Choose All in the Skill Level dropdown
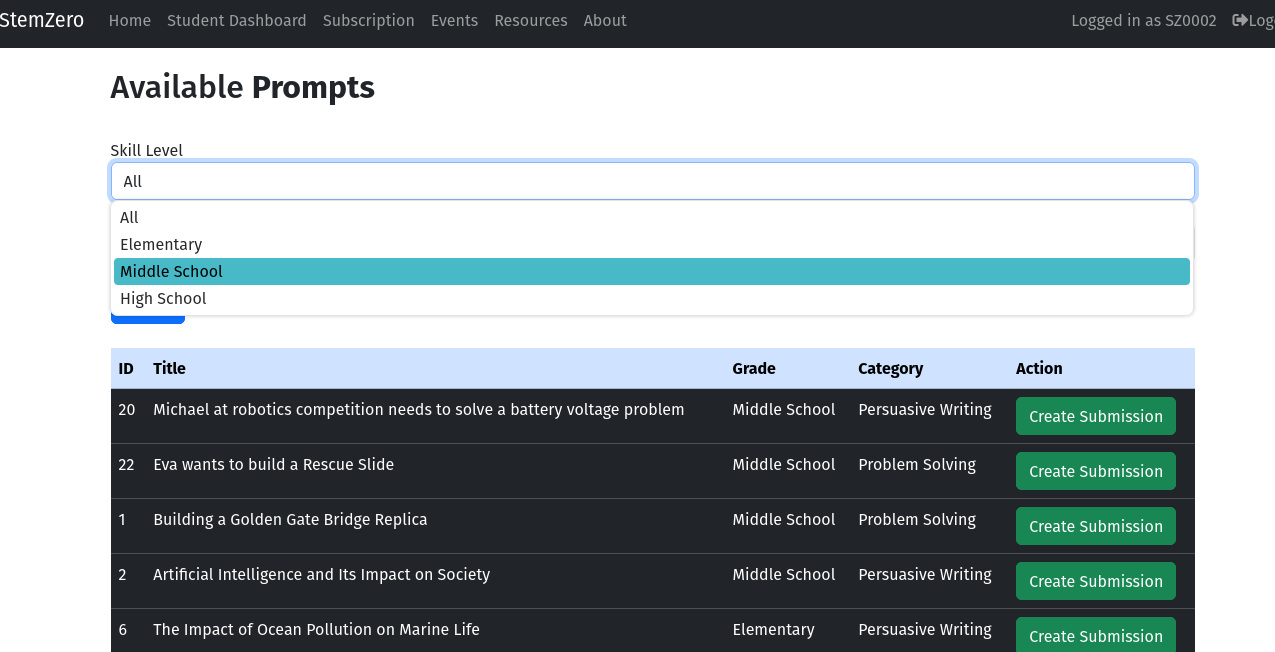The height and width of the screenshot is (652, 1275). click(x=128, y=217)
